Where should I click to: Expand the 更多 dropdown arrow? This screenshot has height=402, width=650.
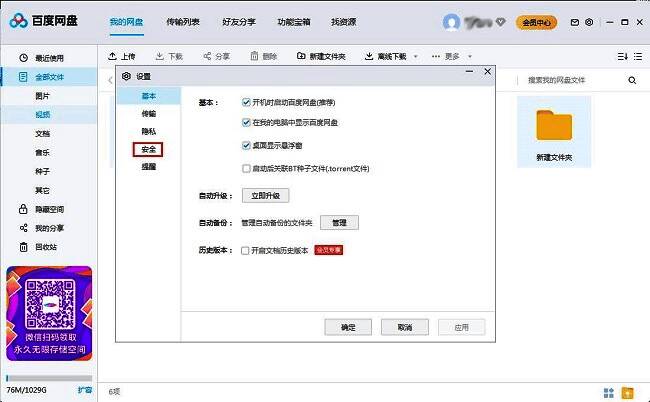coord(470,56)
